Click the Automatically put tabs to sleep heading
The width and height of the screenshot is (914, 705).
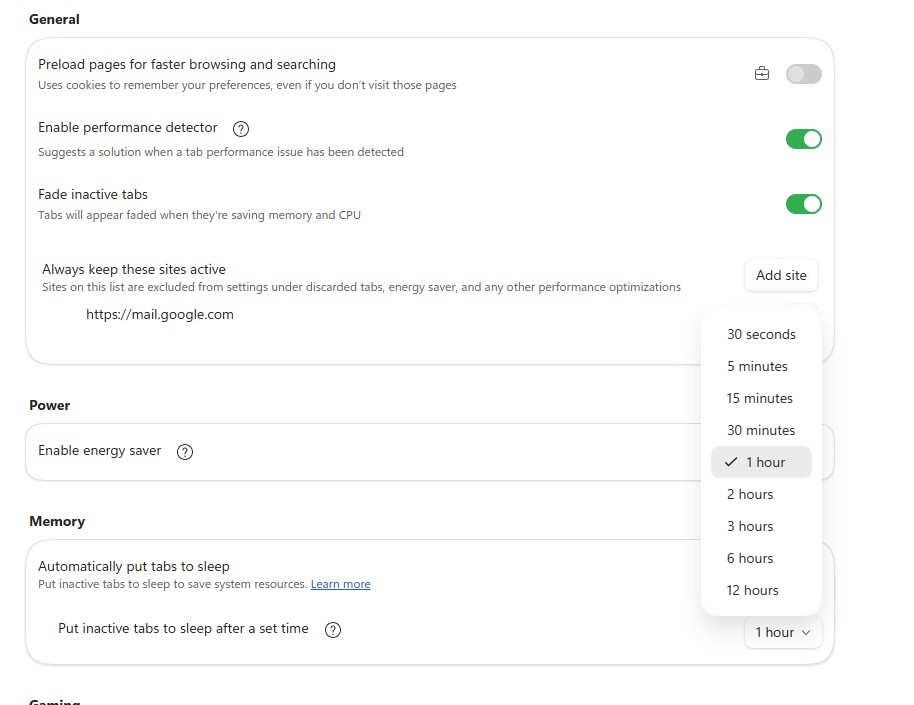pyautogui.click(x=133, y=567)
